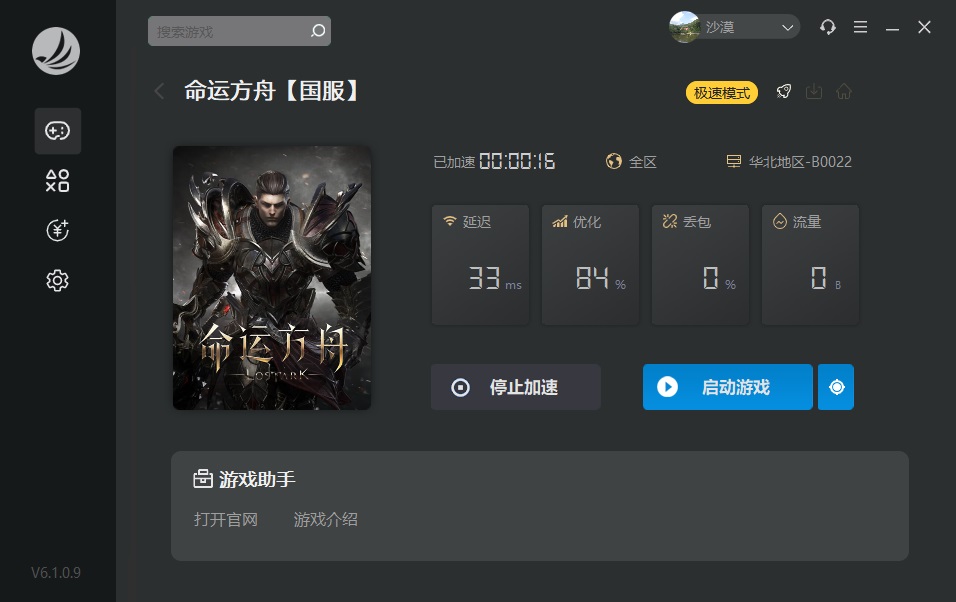Screen dimensions: 956x602
Task: Open the recharge yen sidebar icon
Action: [x=58, y=231]
